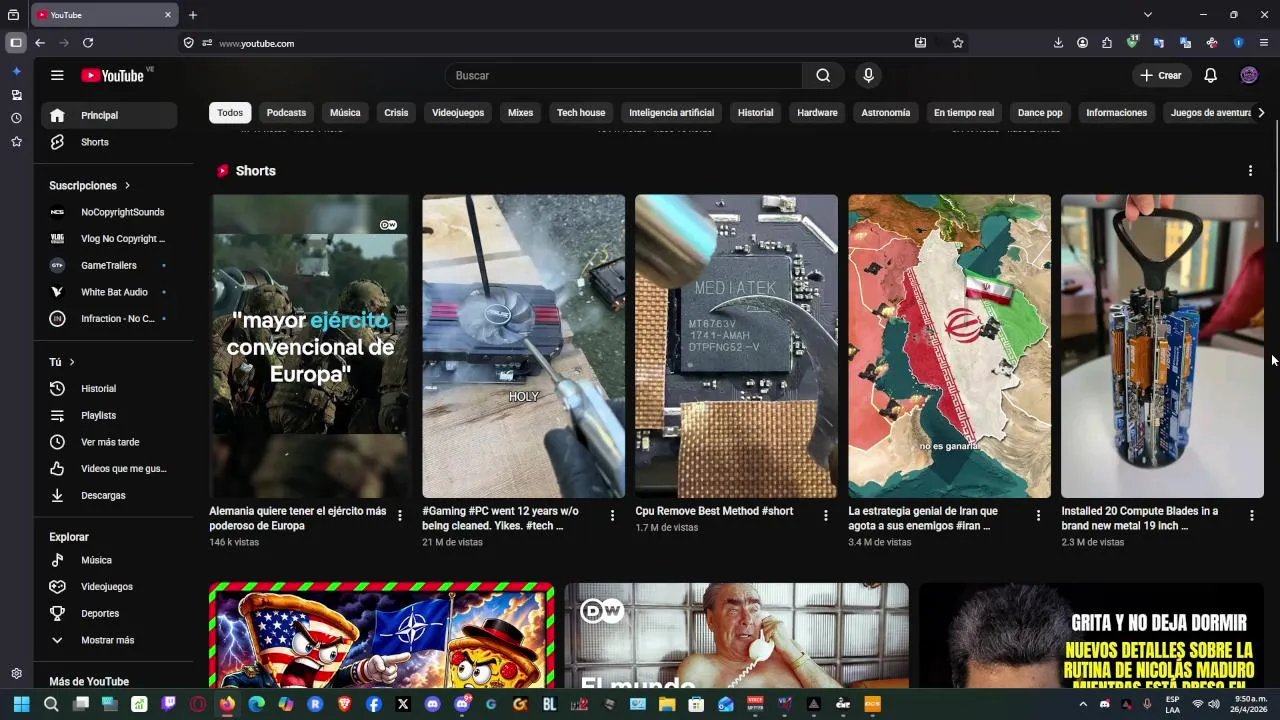Select the Podcasts filter chip
This screenshot has height=720, width=1280.
coord(286,113)
